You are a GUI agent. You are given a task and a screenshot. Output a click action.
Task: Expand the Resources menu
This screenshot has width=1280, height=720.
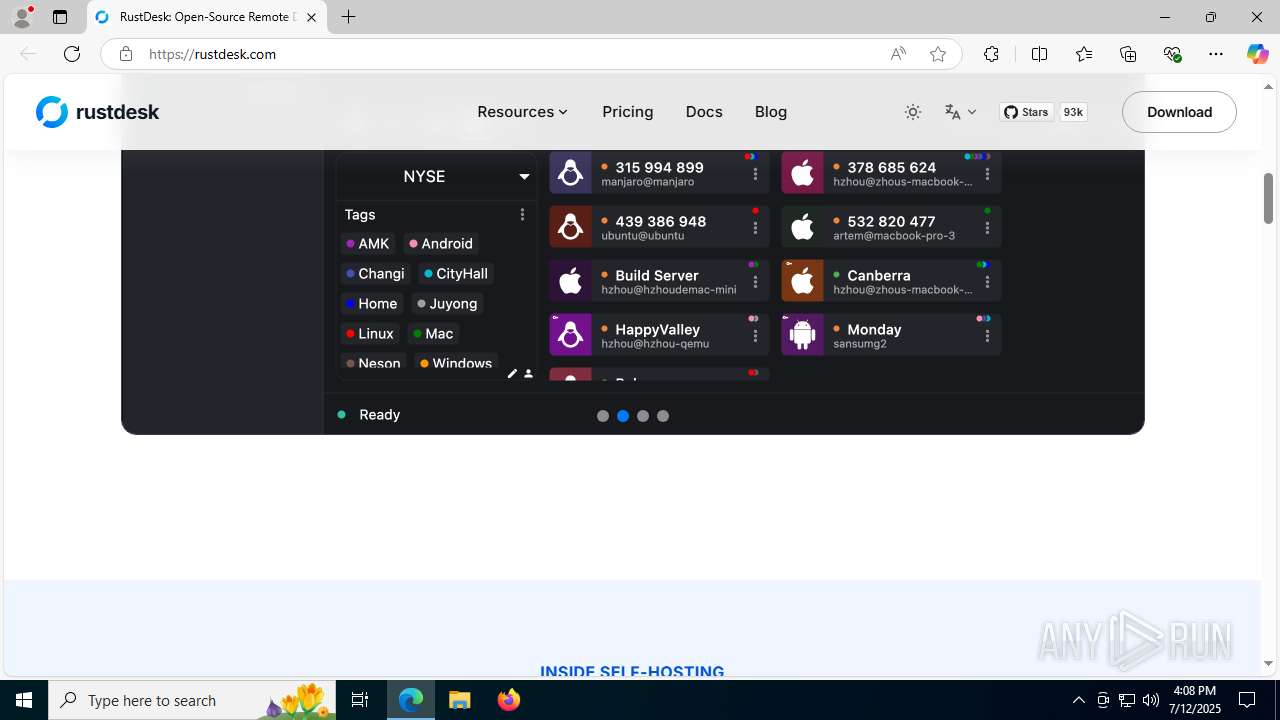click(523, 112)
